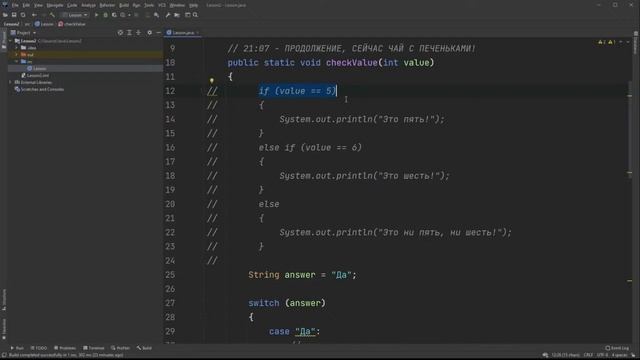Click the Search Everywhere magnifier icon
The width and height of the screenshot is (640, 360).
tap(196, 15)
